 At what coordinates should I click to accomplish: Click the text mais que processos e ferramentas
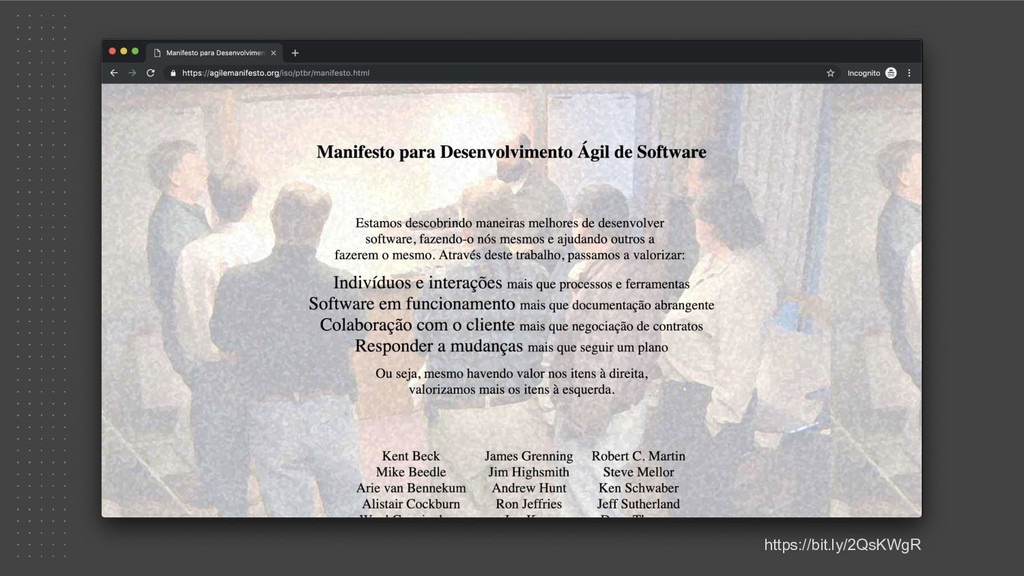(598, 284)
